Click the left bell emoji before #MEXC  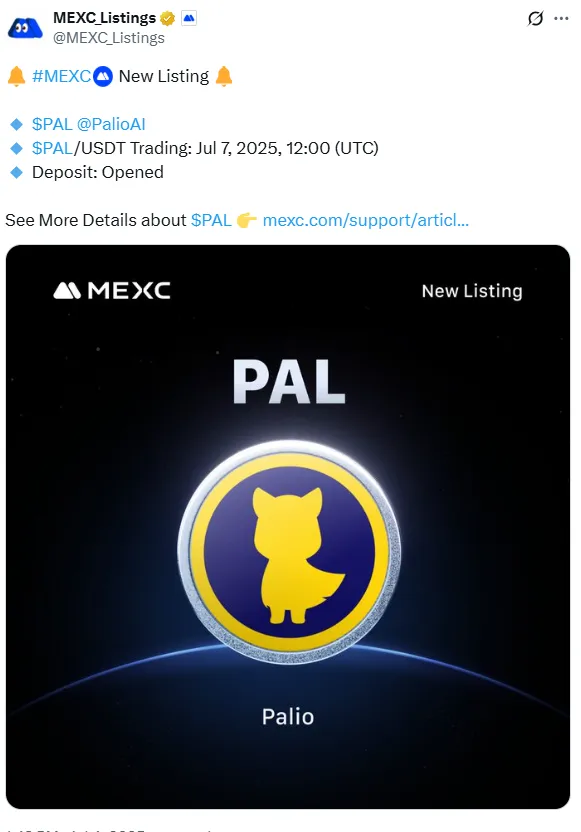[16, 76]
